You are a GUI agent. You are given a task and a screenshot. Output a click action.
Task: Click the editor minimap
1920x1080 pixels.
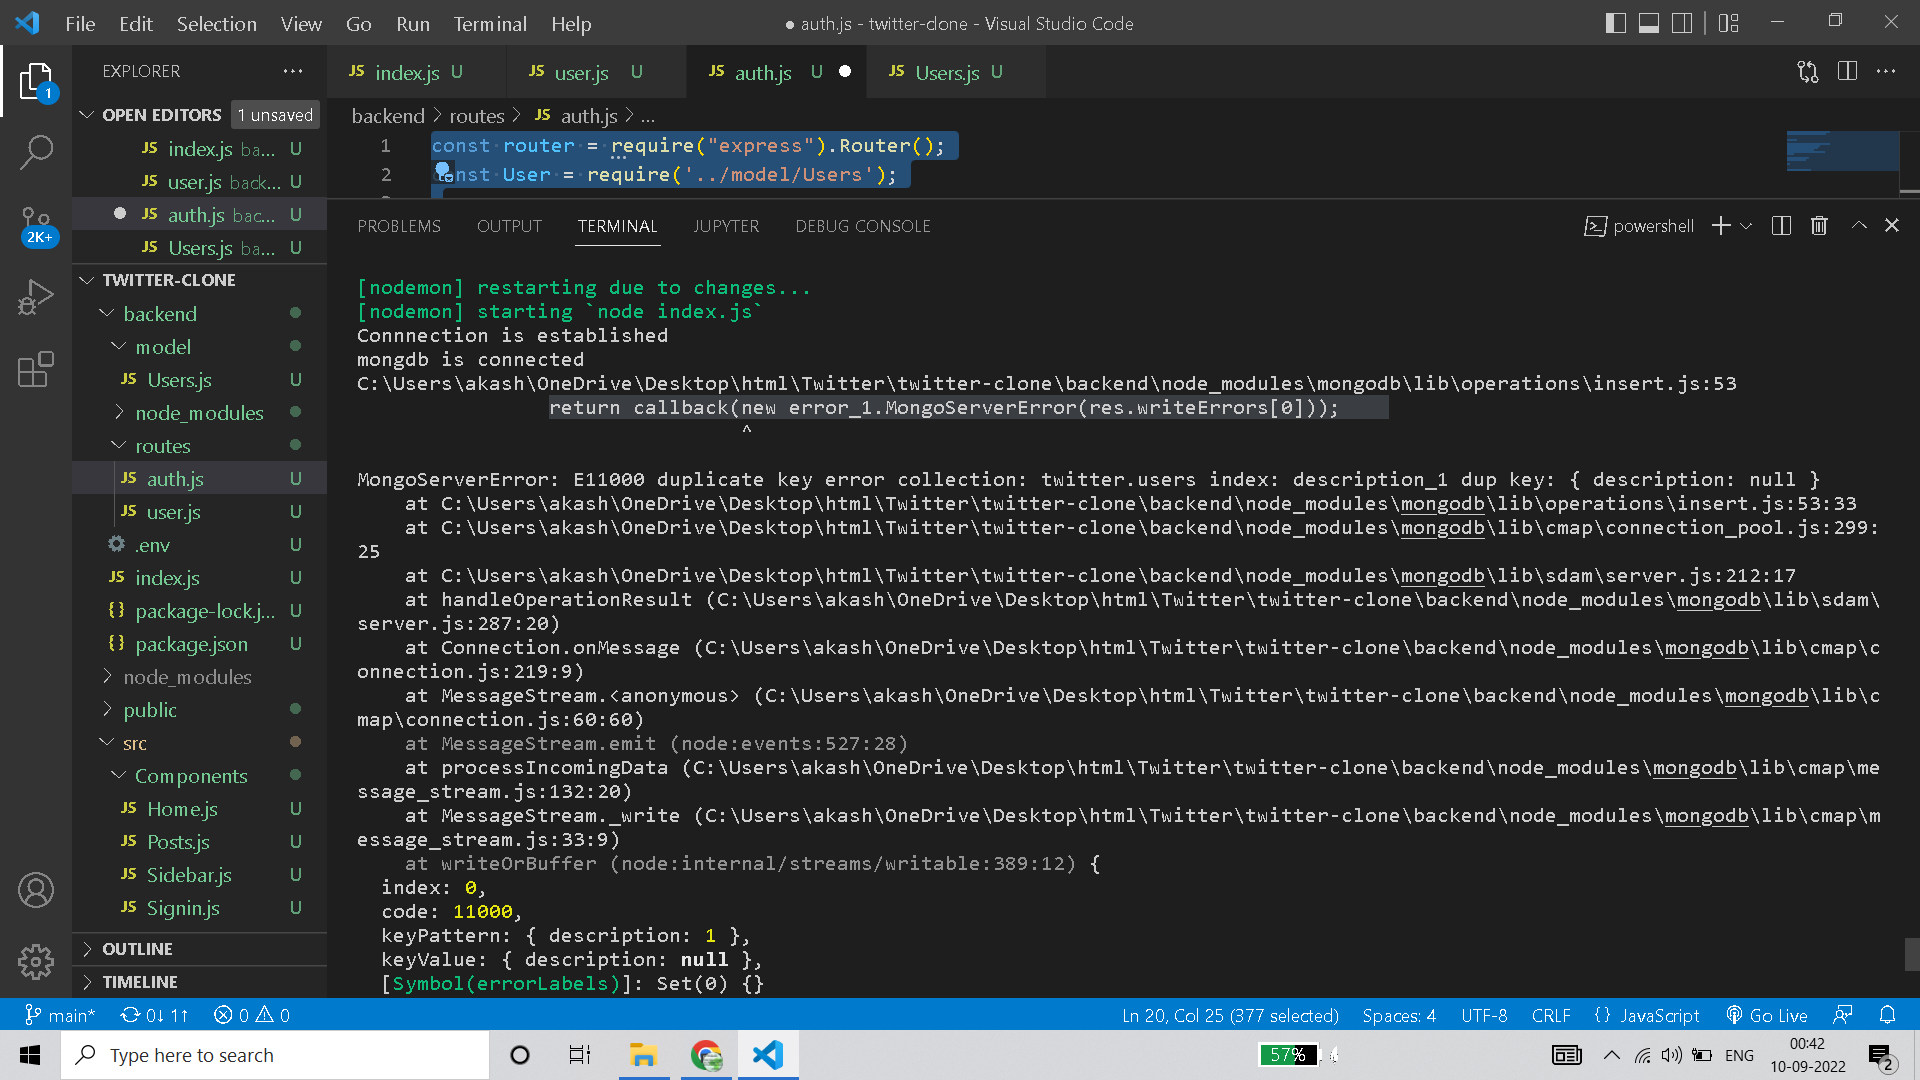(1842, 151)
